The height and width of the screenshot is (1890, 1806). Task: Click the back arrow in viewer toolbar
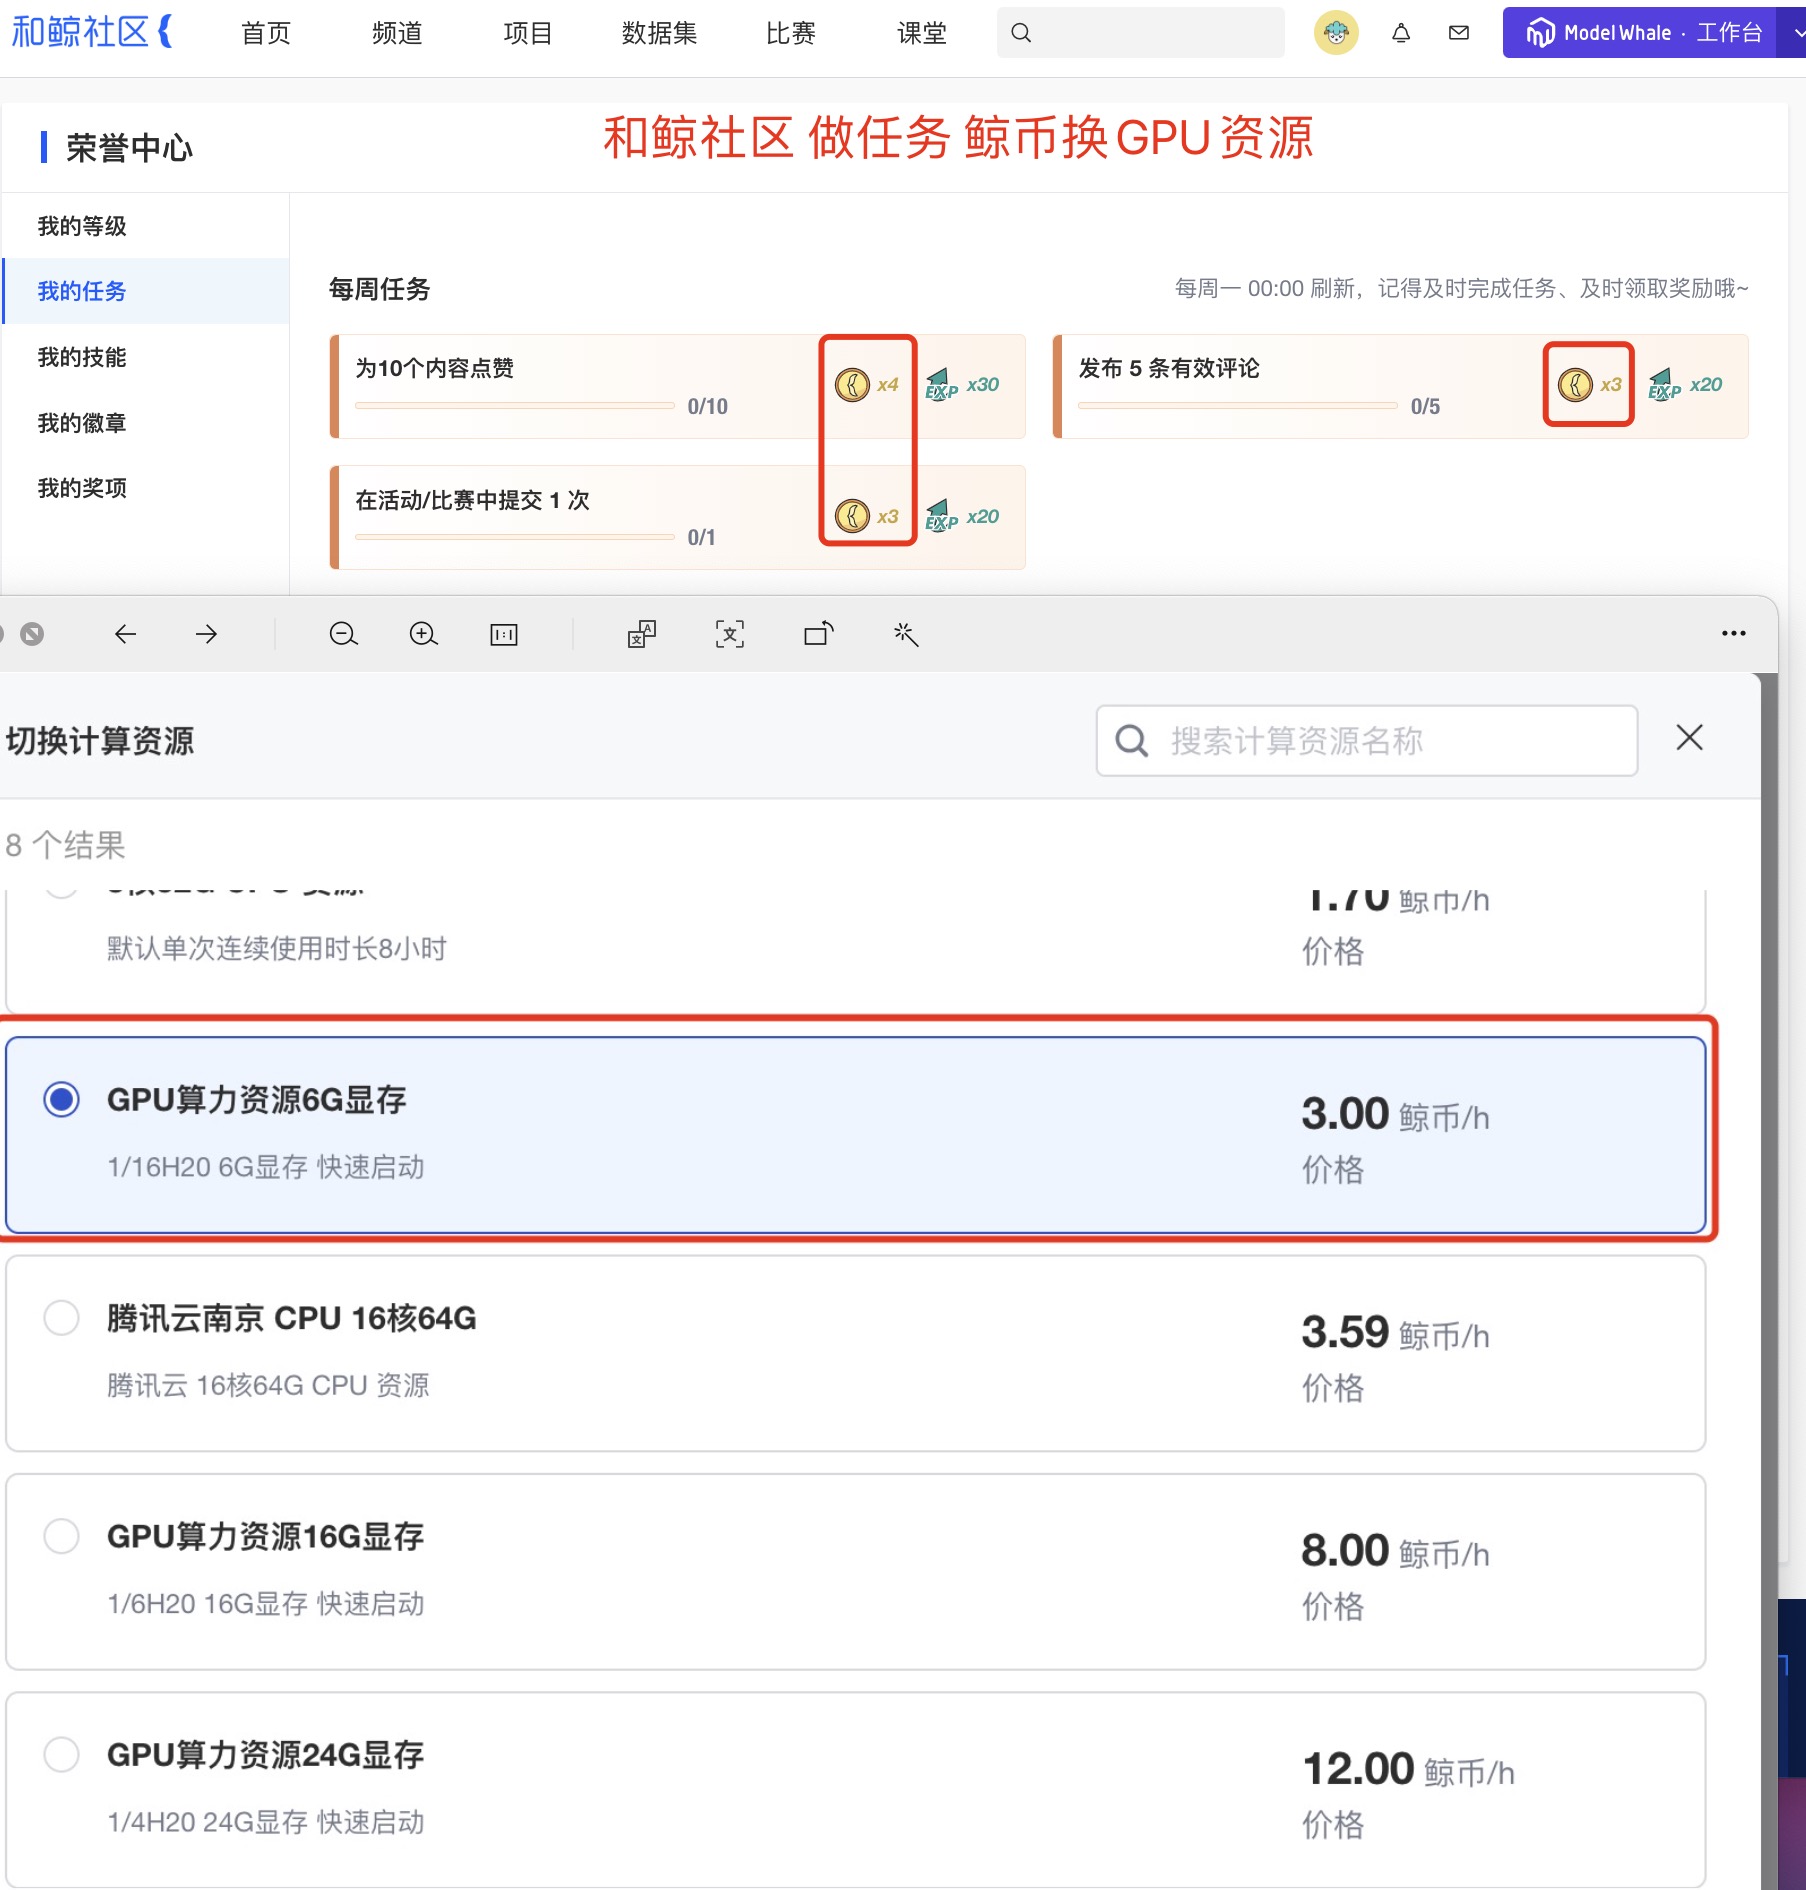(125, 634)
